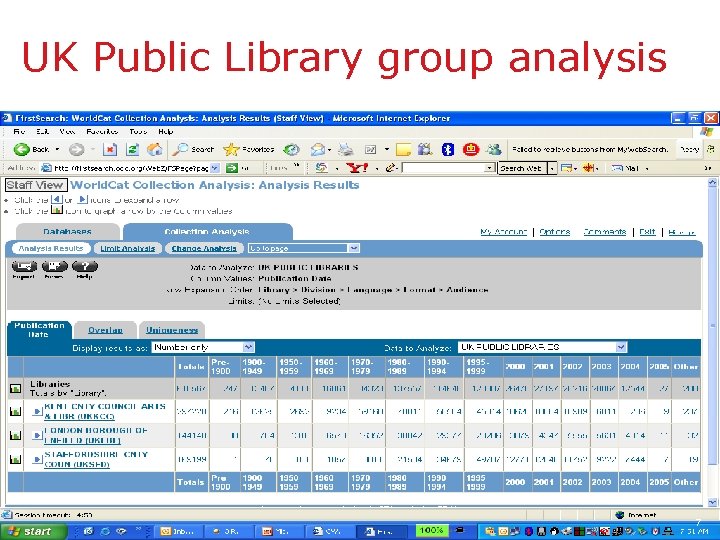
Task: Open the My Account link
Action: point(503,231)
